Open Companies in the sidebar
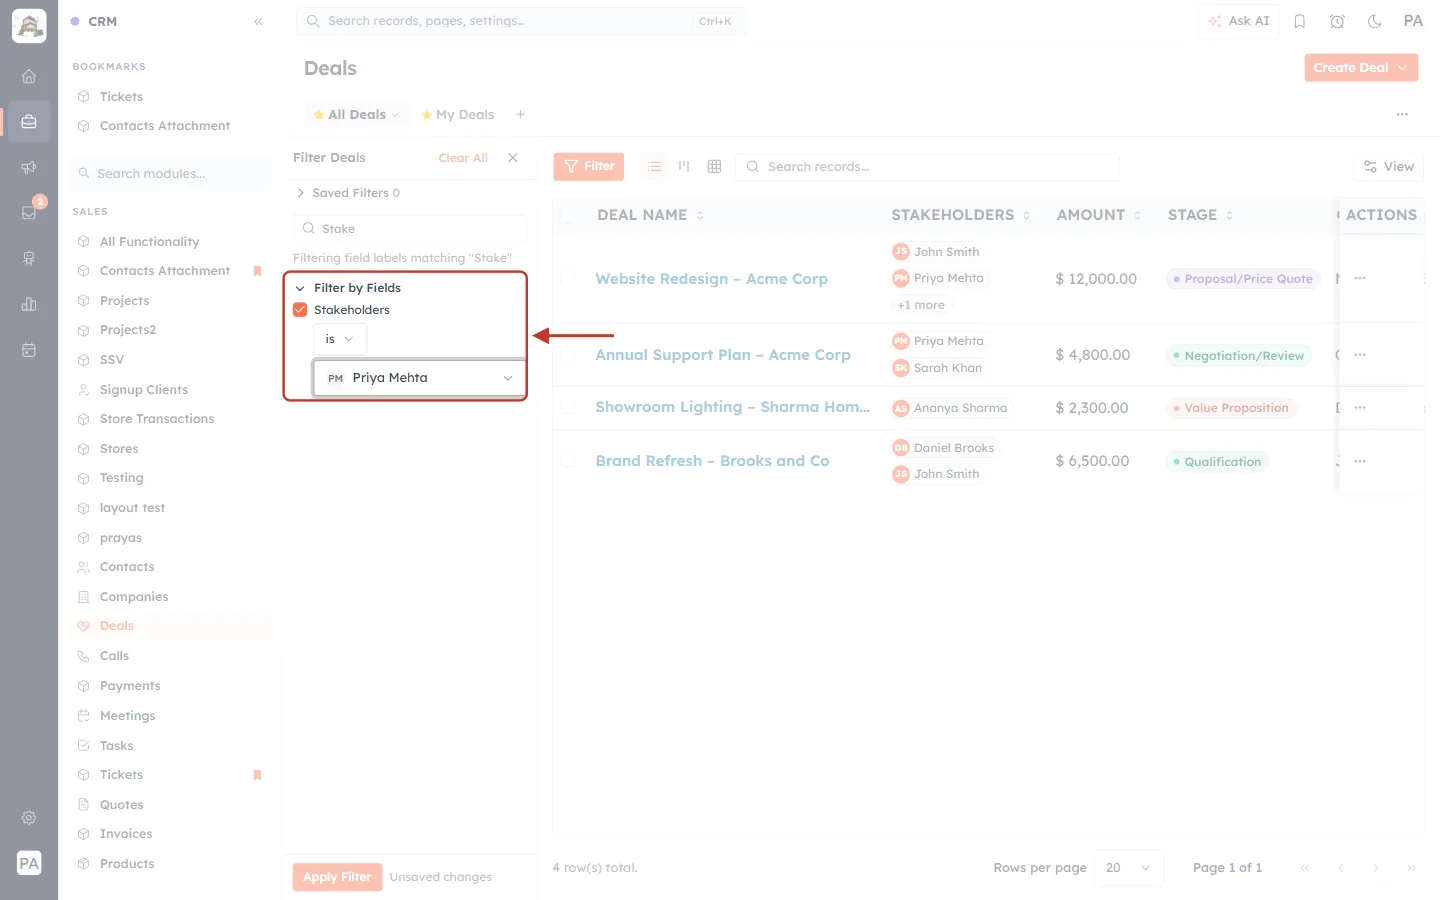The width and height of the screenshot is (1440, 900). point(134,597)
